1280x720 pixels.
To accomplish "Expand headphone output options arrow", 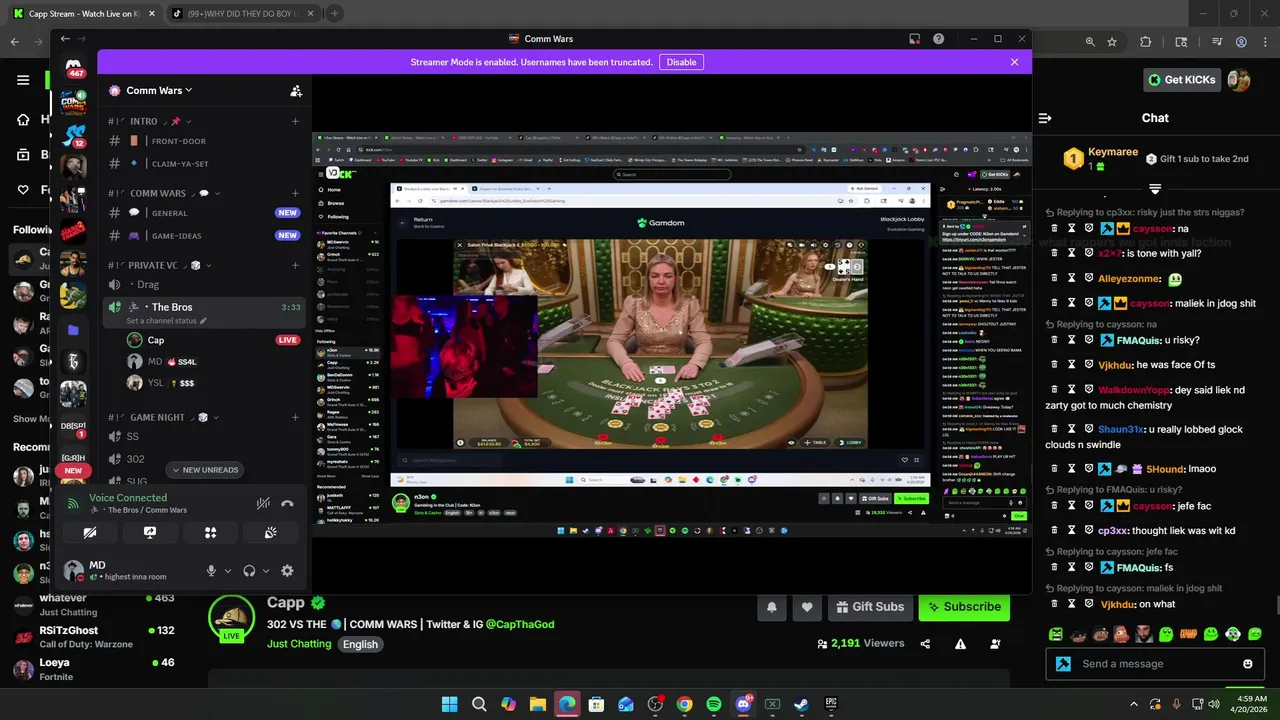I will click(266, 571).
